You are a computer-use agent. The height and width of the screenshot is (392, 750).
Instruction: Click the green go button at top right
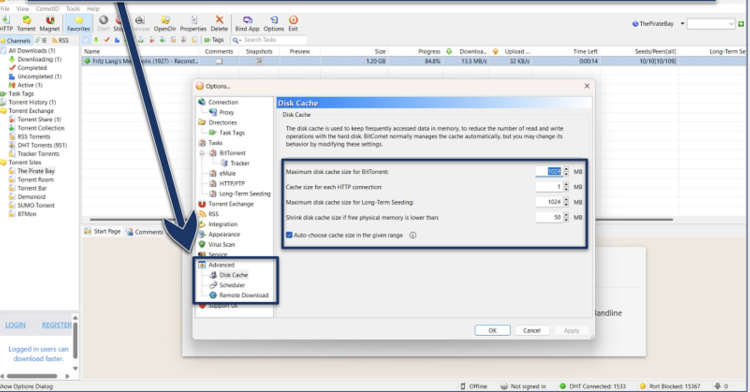point(741,24)
